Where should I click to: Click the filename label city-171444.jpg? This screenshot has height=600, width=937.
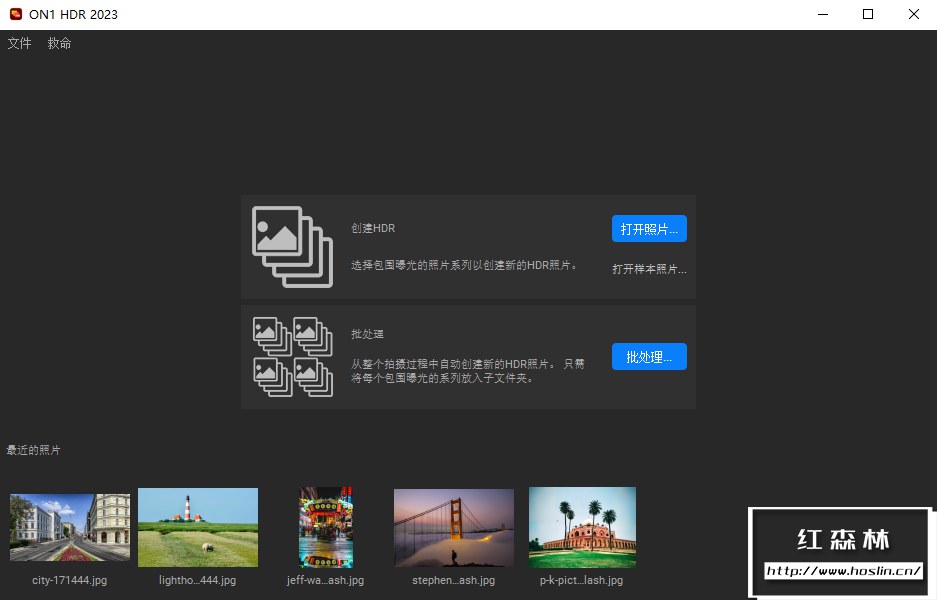point(69,579)
